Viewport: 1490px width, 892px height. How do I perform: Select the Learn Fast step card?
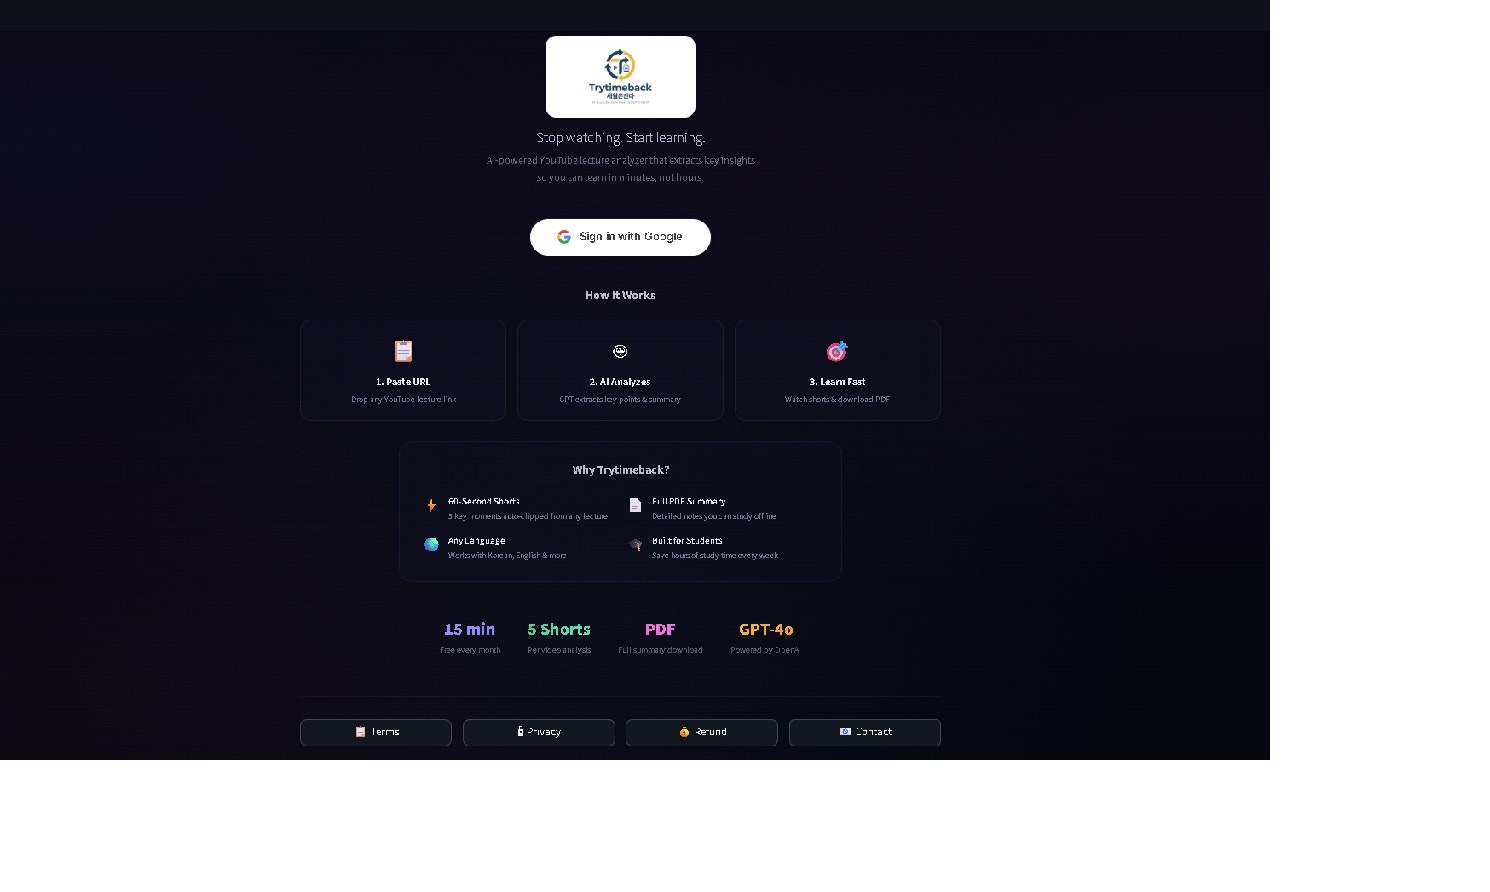point(838,370)
